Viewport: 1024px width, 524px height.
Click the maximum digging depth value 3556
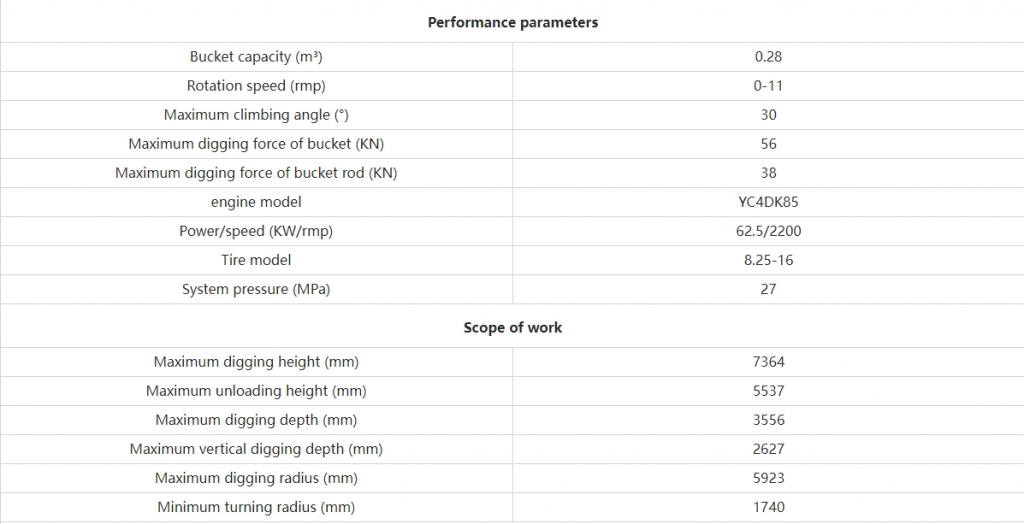pos(768,420)
